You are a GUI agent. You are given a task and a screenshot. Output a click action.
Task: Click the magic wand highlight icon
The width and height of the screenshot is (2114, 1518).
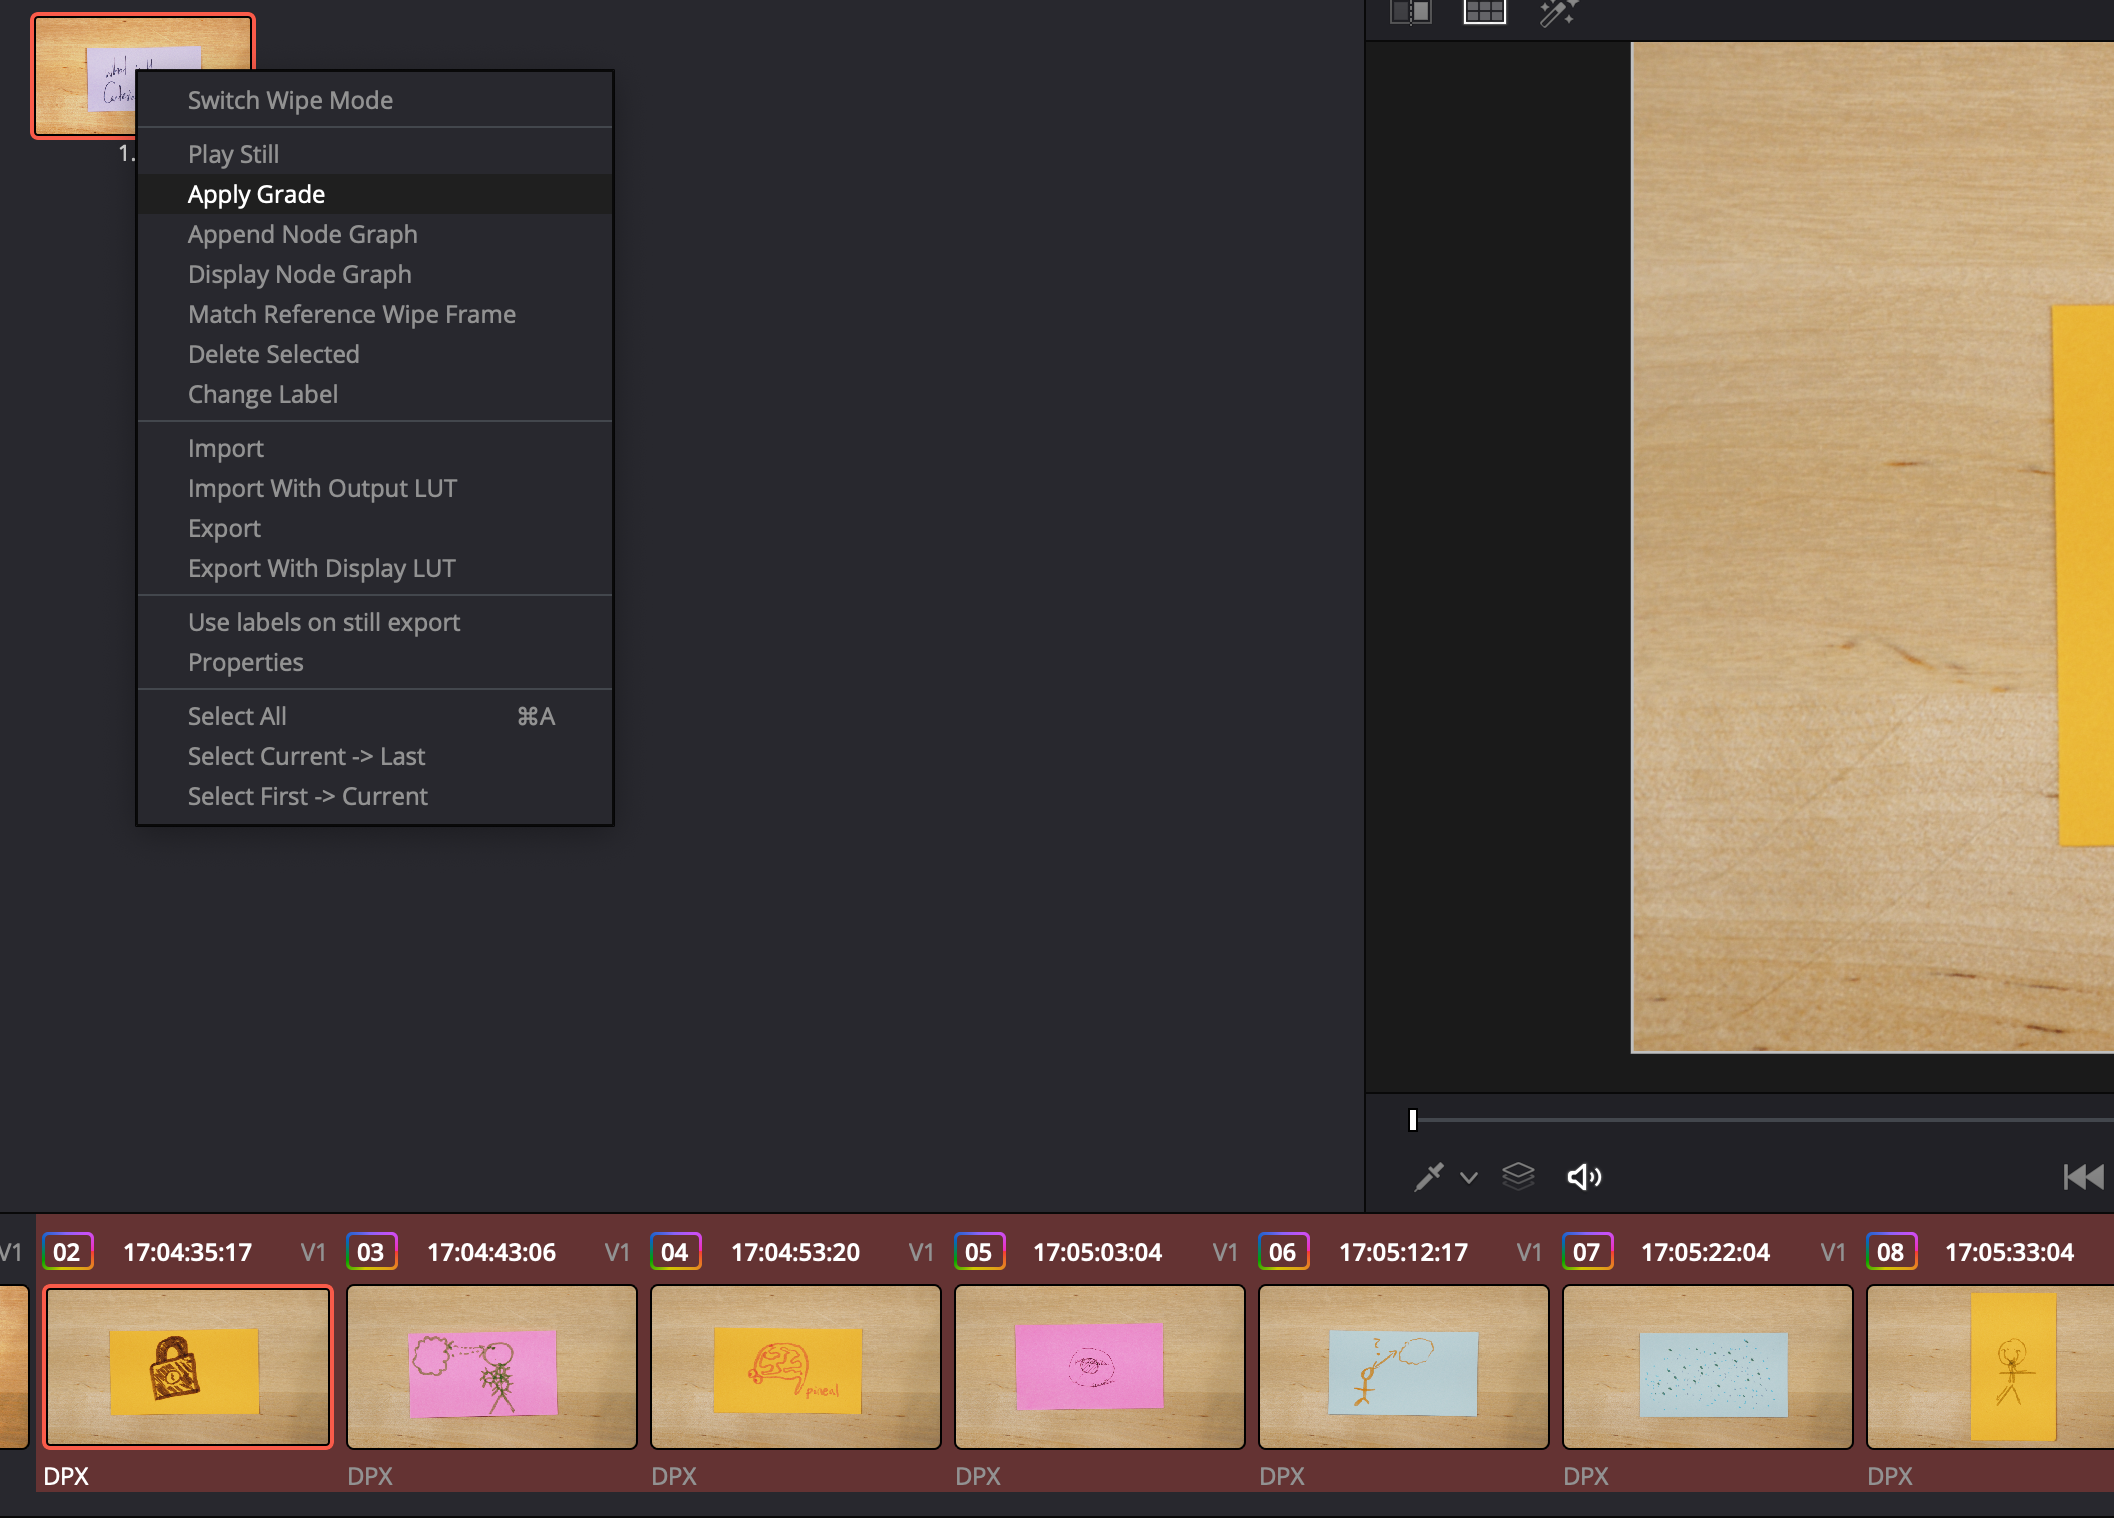(1557, 13)
